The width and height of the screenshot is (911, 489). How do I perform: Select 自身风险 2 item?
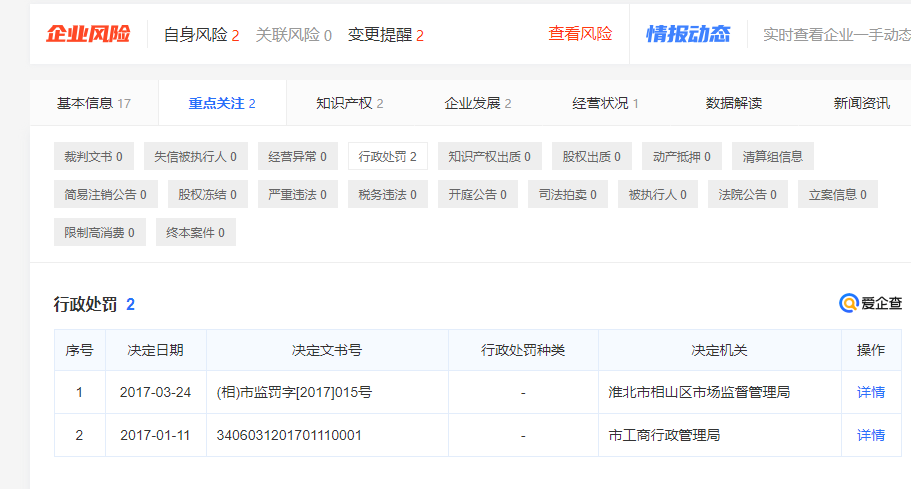click(x=201, y=35)
